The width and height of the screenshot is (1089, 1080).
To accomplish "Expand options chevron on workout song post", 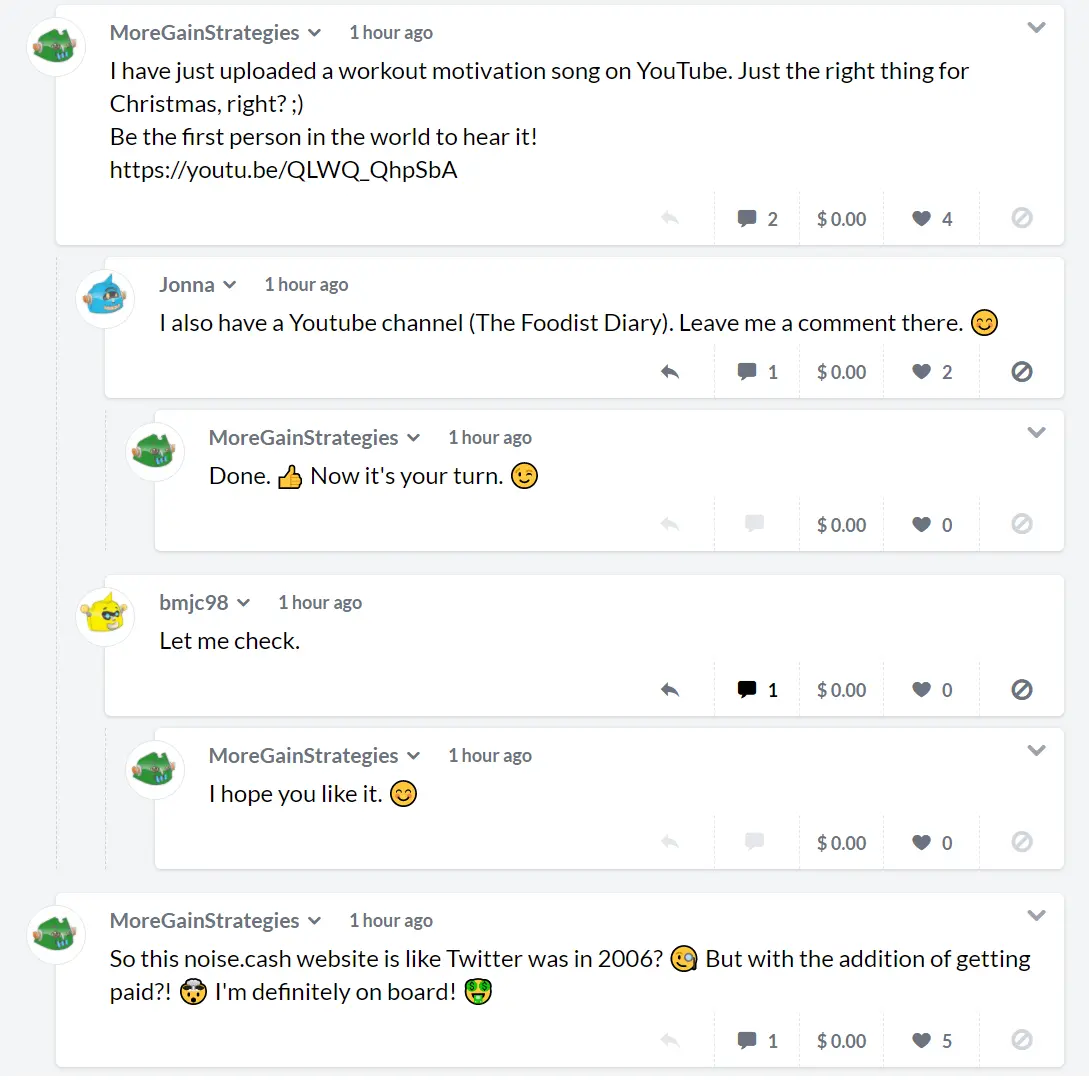I will (1036, 28).
